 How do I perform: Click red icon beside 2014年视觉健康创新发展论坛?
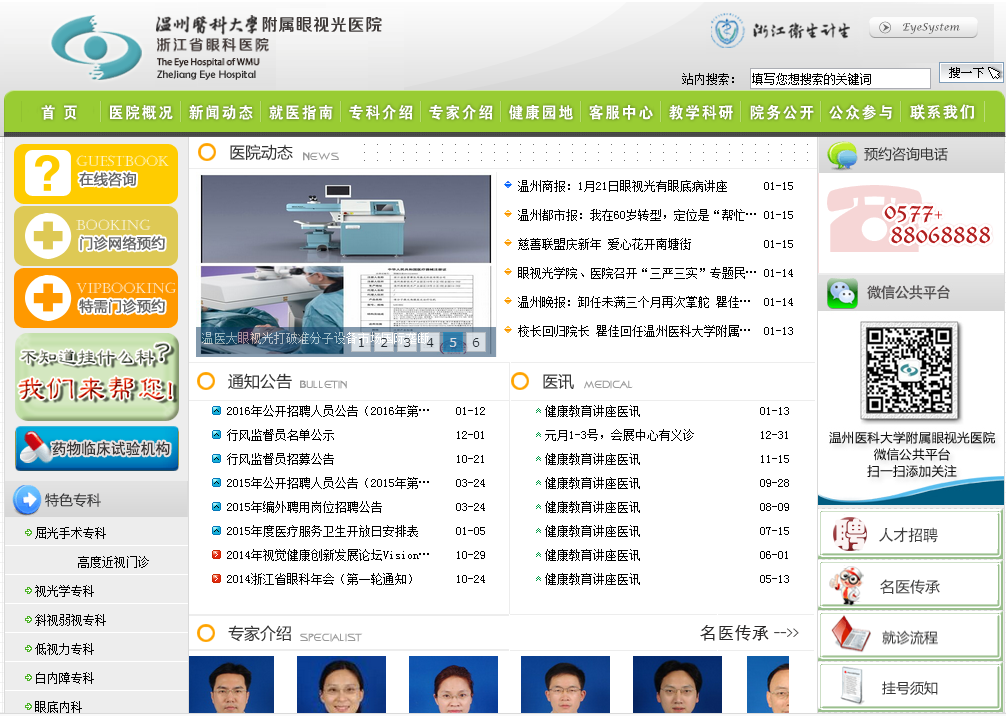[216, 555]
